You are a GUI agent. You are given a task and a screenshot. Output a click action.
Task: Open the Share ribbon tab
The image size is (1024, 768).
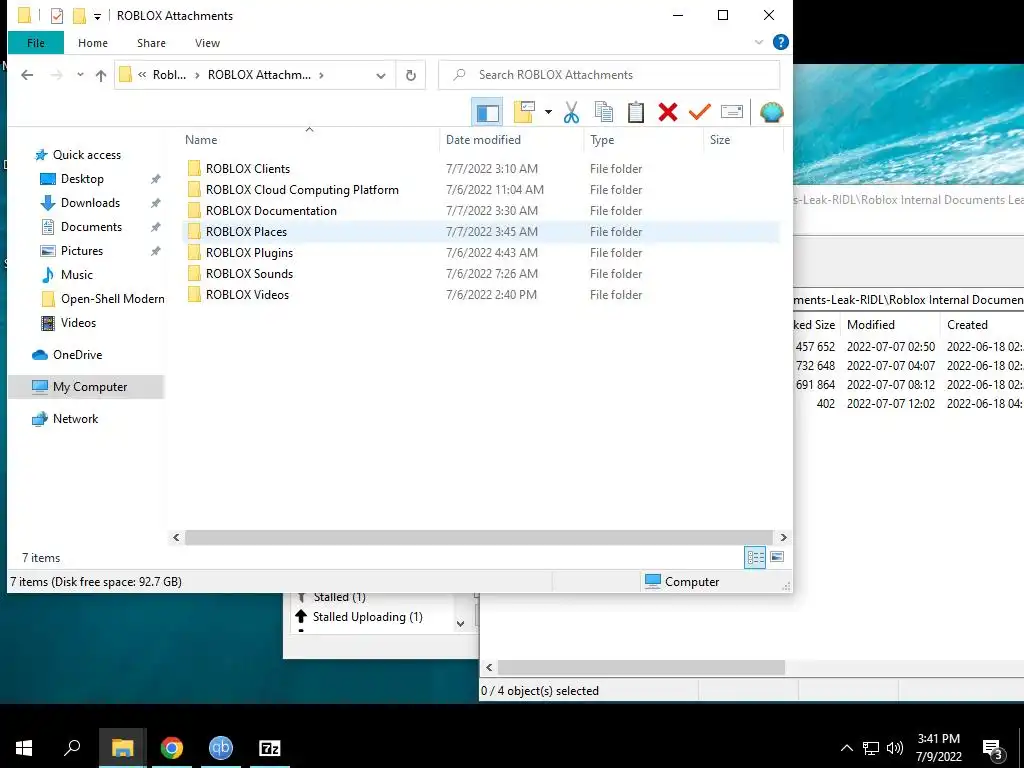(151, 43)
